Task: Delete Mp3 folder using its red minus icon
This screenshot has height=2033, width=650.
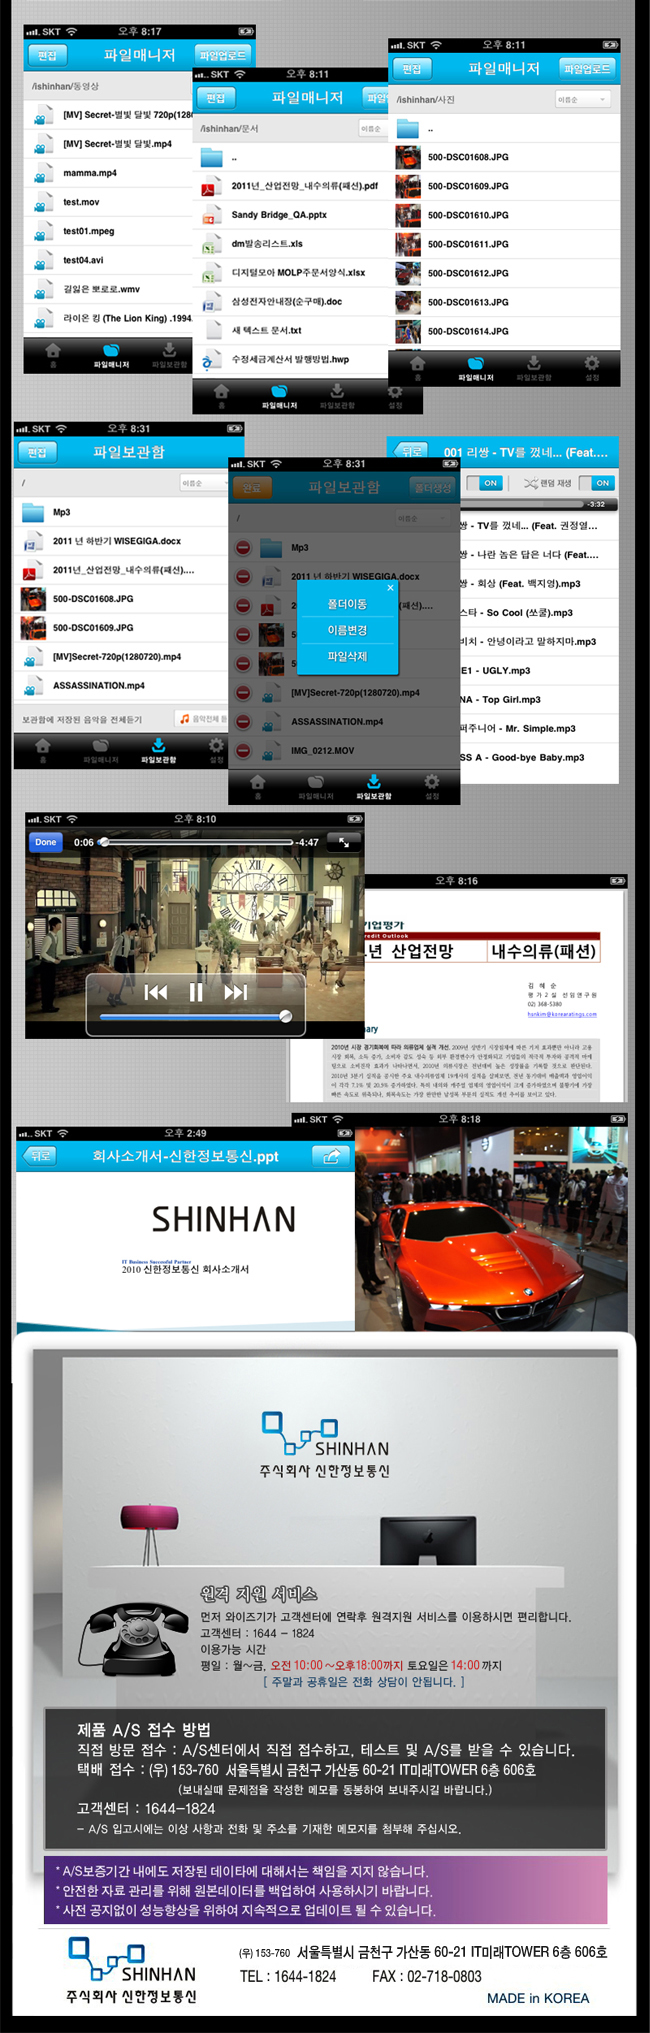Action: pos(243,548)
